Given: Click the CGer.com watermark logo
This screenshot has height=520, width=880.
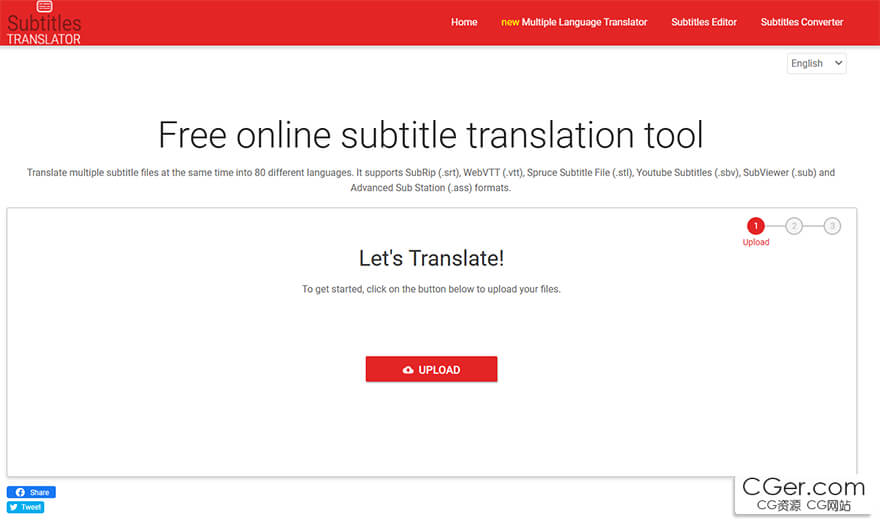Looking at the screenshot, I should (x=803, y=493).
